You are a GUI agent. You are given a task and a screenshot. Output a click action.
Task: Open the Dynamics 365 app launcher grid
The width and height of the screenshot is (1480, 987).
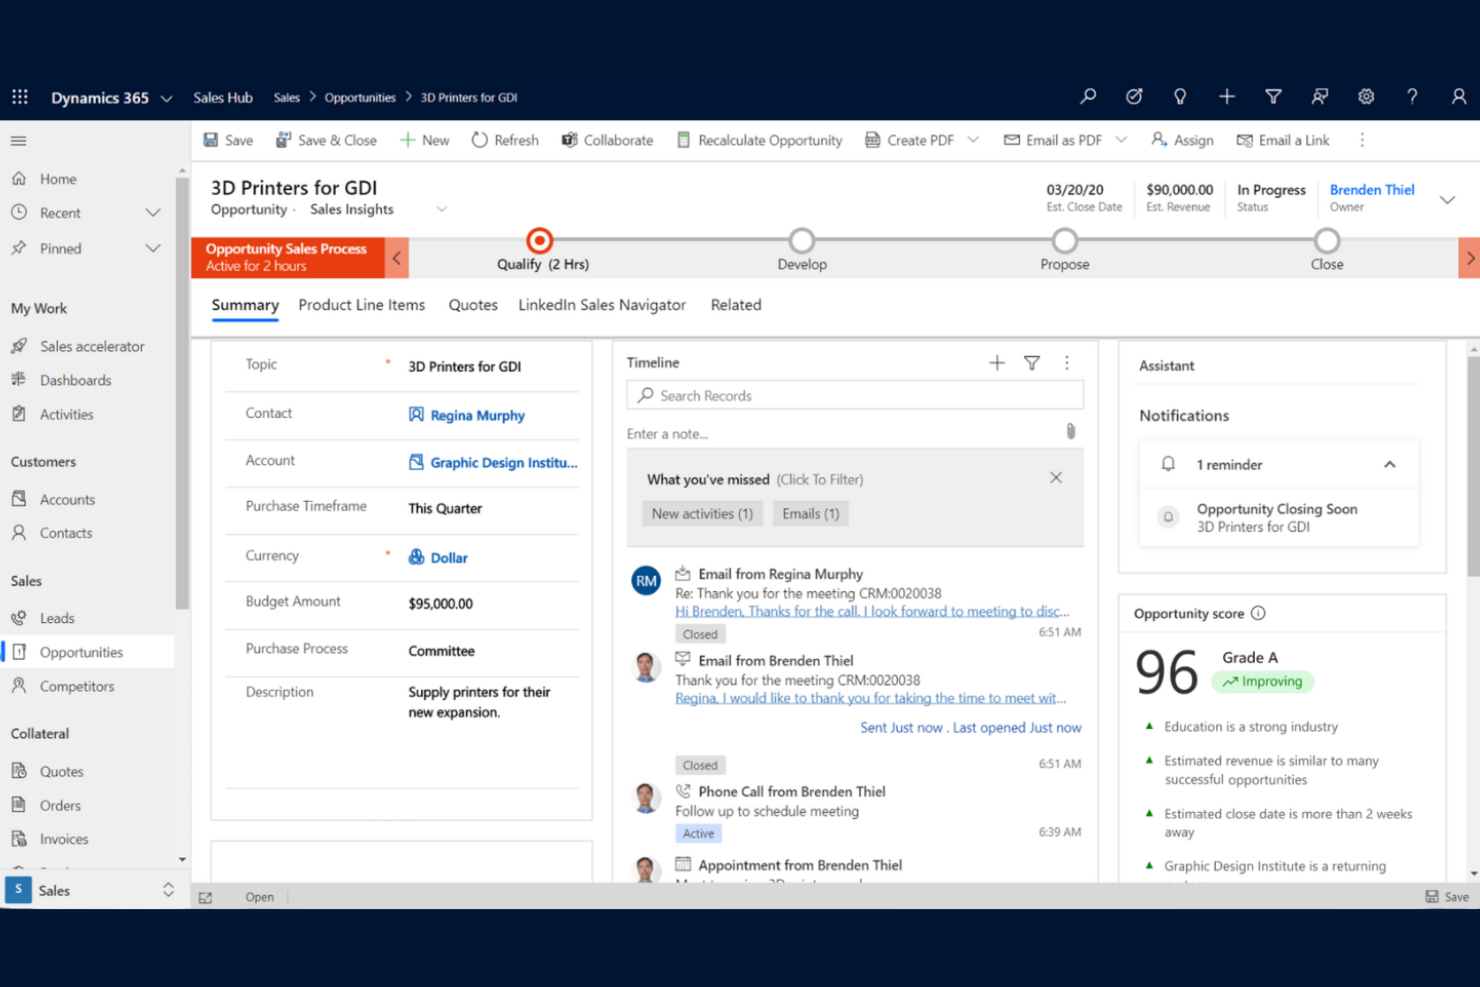click(19, 96)
